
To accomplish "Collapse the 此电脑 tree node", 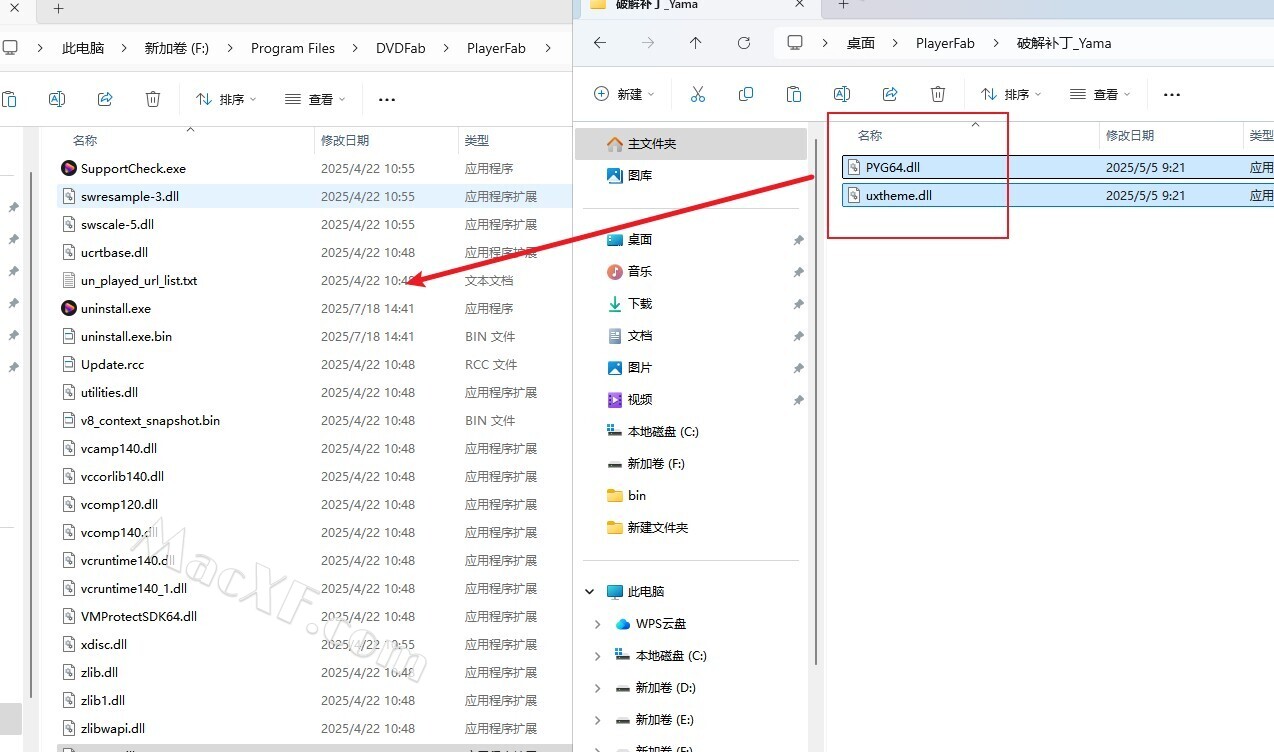I will (x=590, y=592).
